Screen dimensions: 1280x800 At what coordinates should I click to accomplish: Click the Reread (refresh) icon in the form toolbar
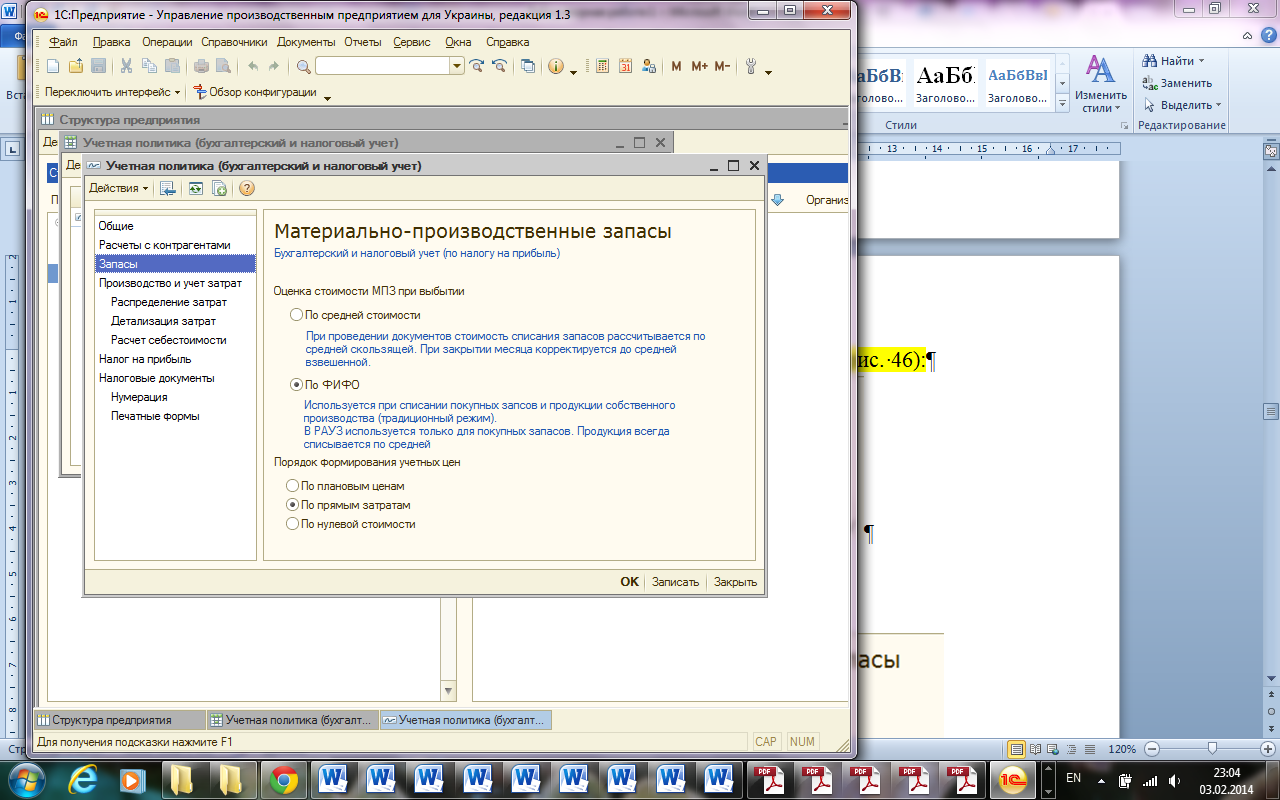point(195,188)
